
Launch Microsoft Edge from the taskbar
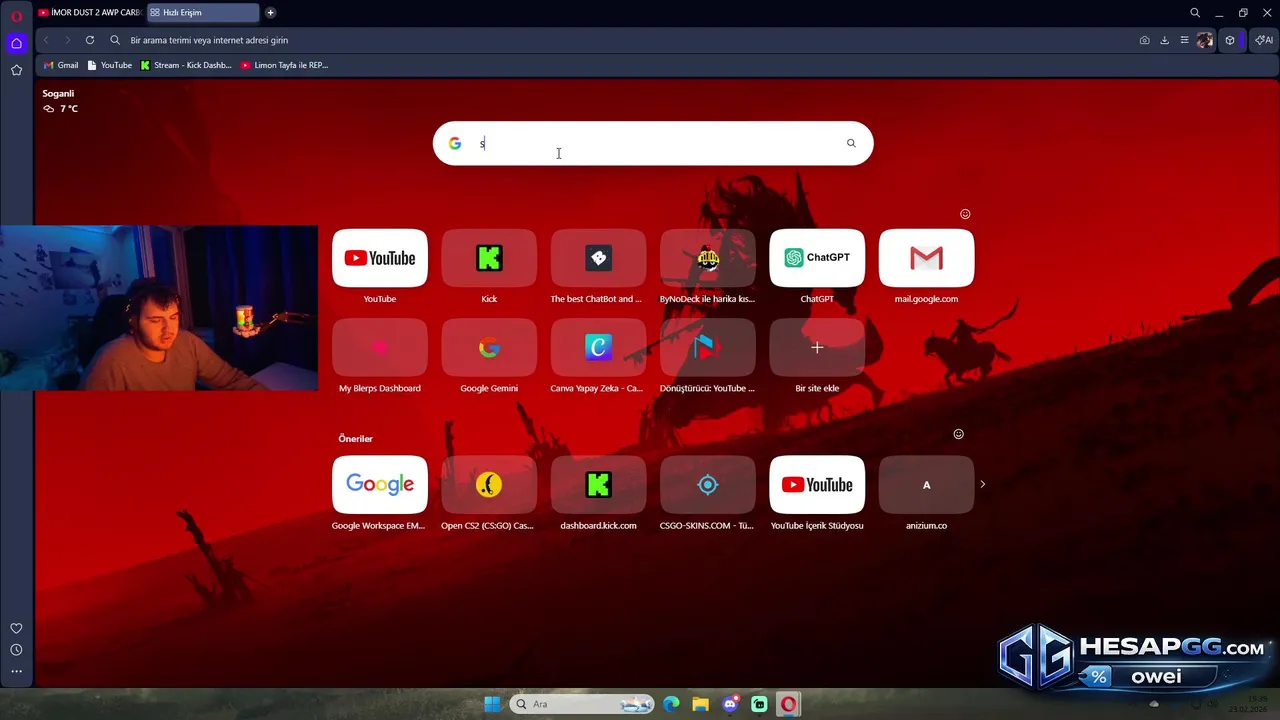(671, 704)
